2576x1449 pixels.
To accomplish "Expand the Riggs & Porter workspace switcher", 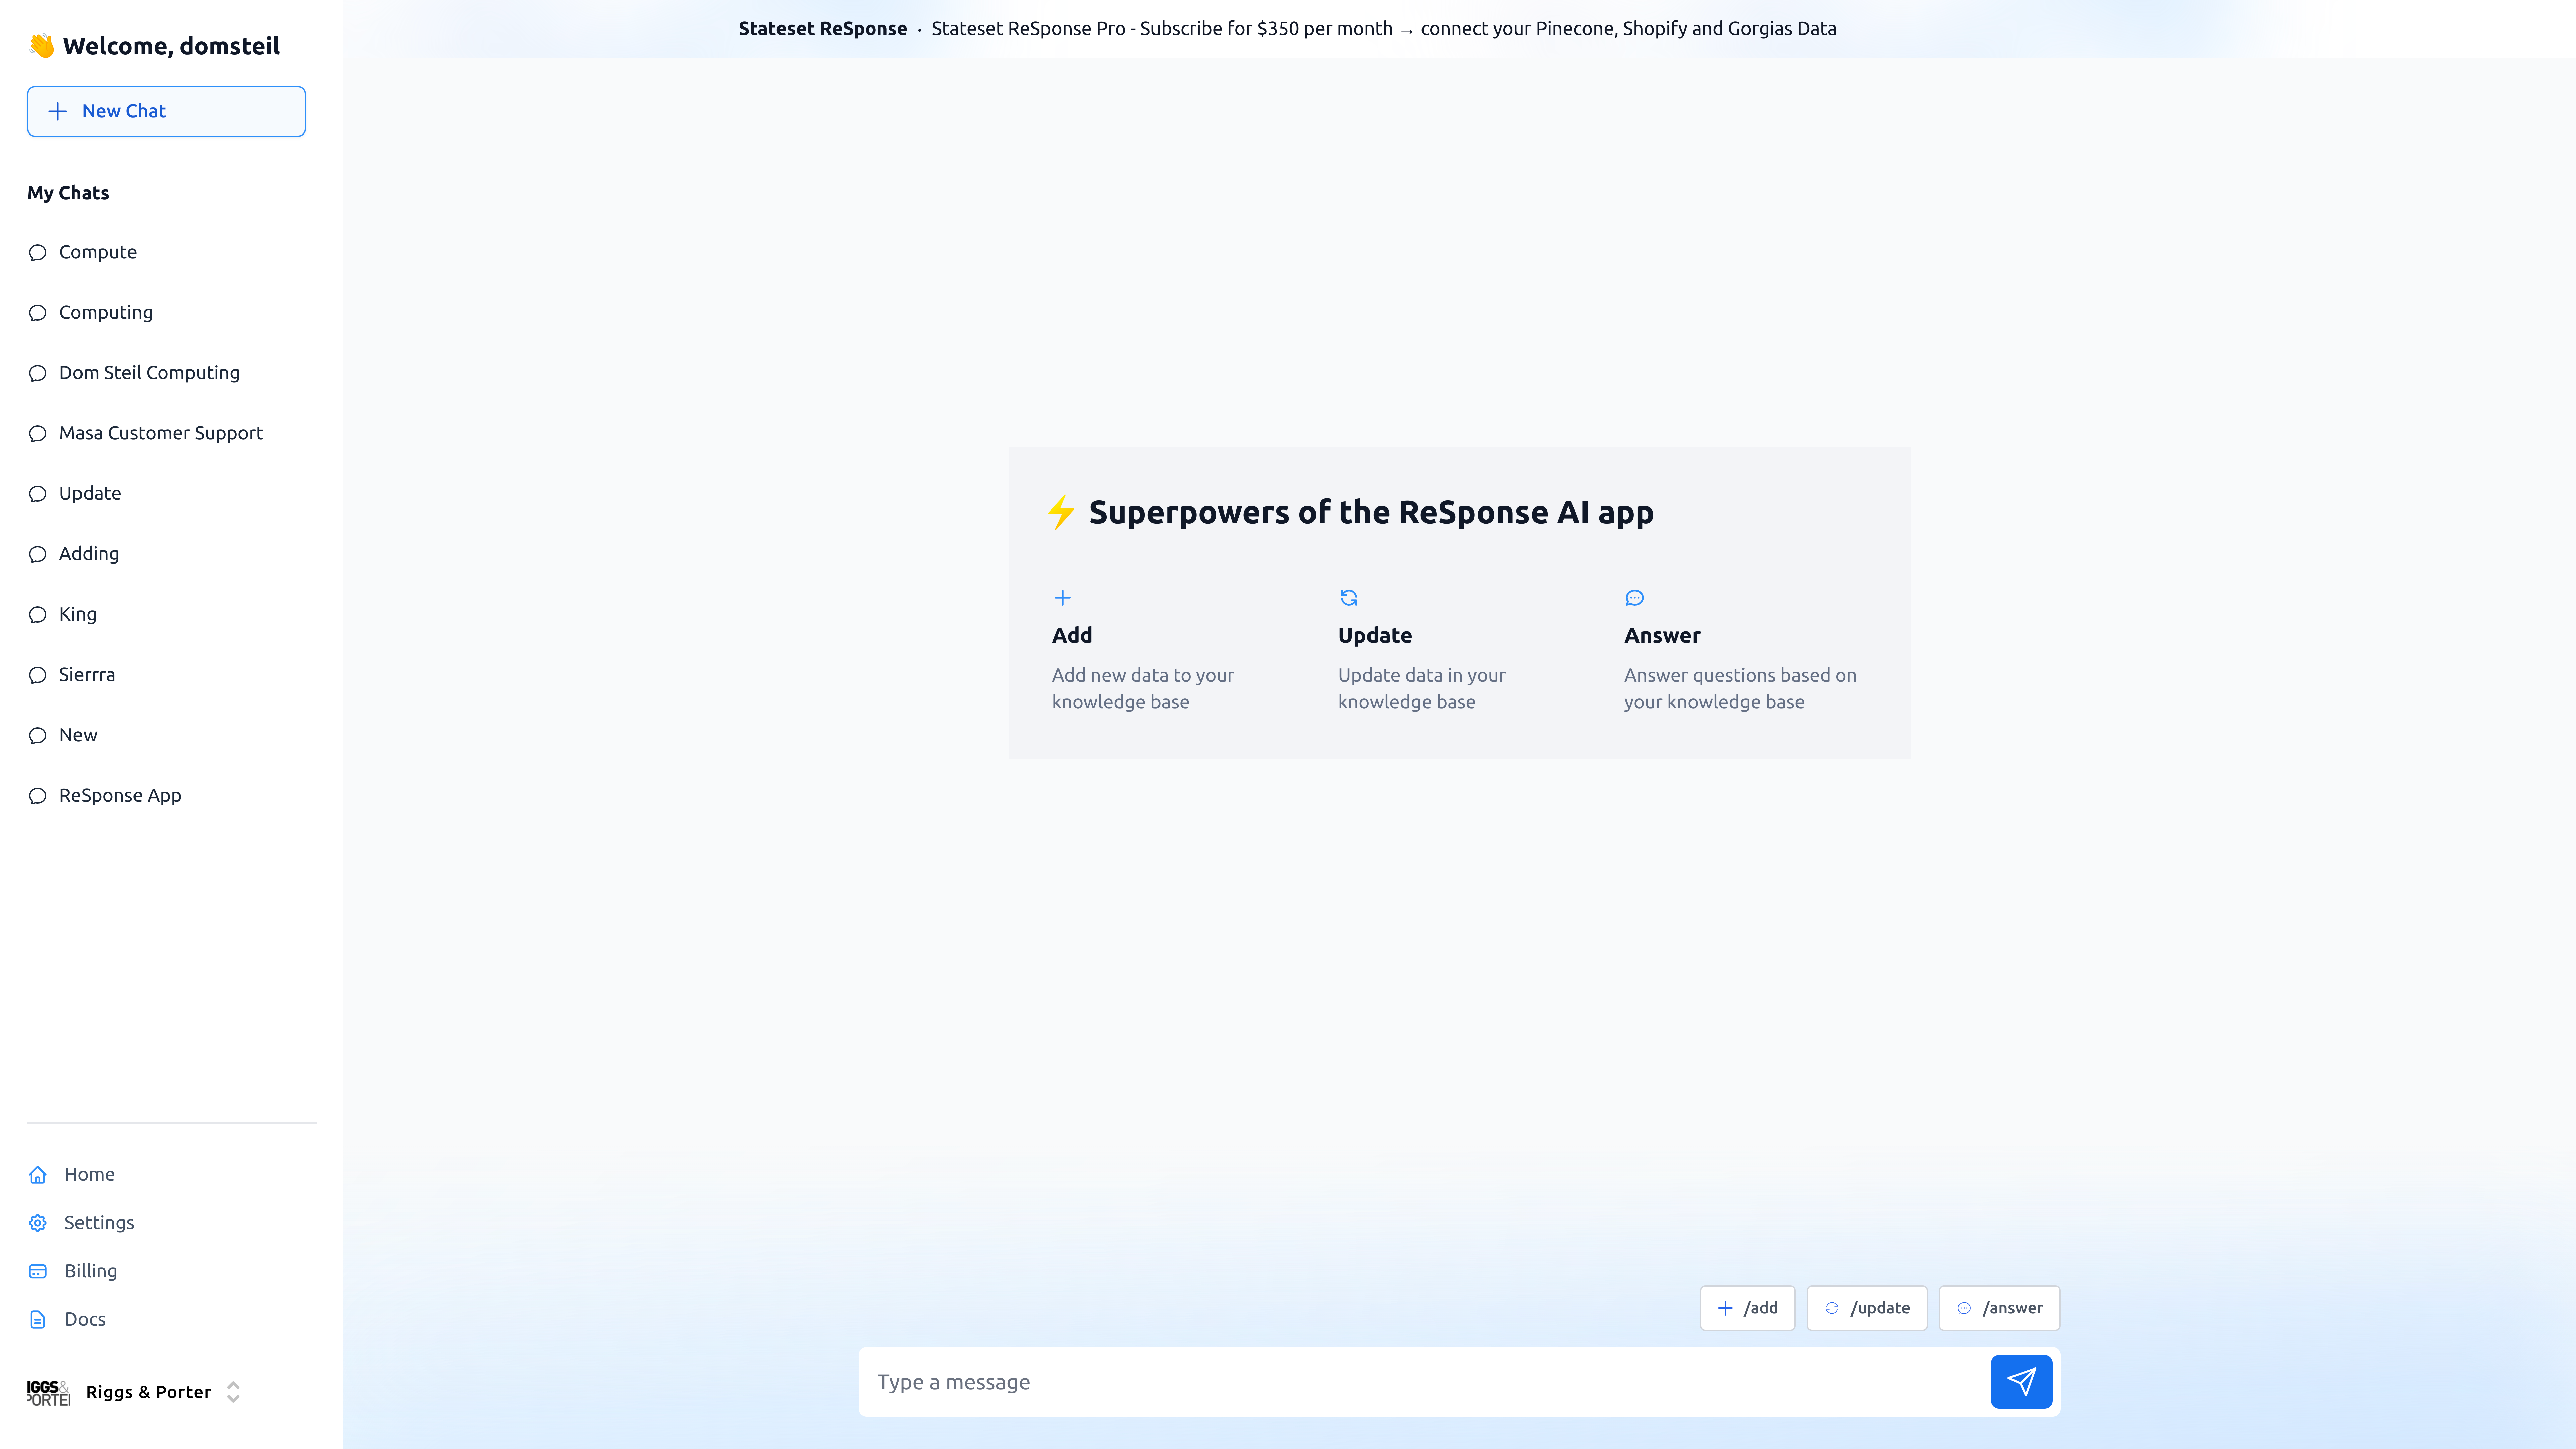I will [x=233, y=1392].
